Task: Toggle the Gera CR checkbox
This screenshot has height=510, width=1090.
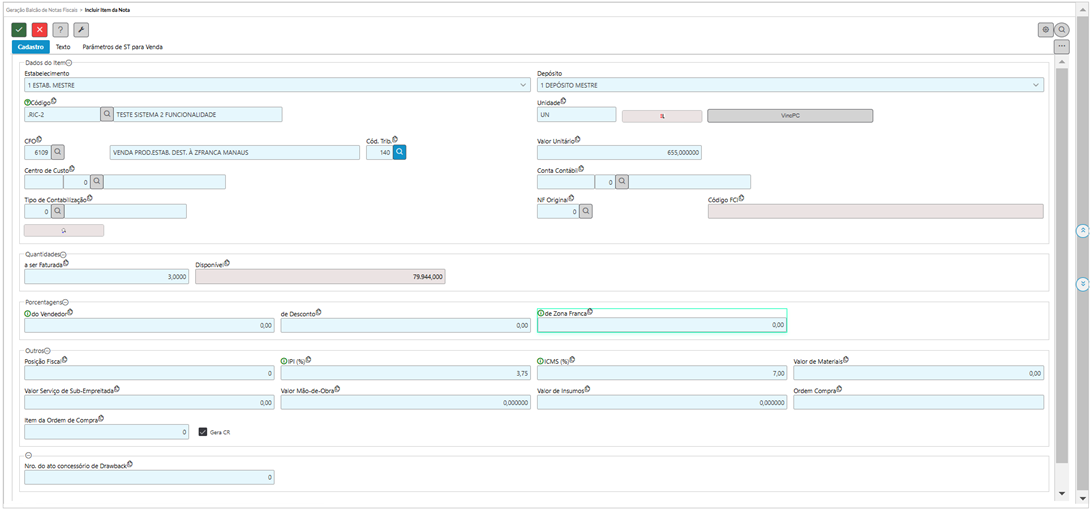Action: 203,432
